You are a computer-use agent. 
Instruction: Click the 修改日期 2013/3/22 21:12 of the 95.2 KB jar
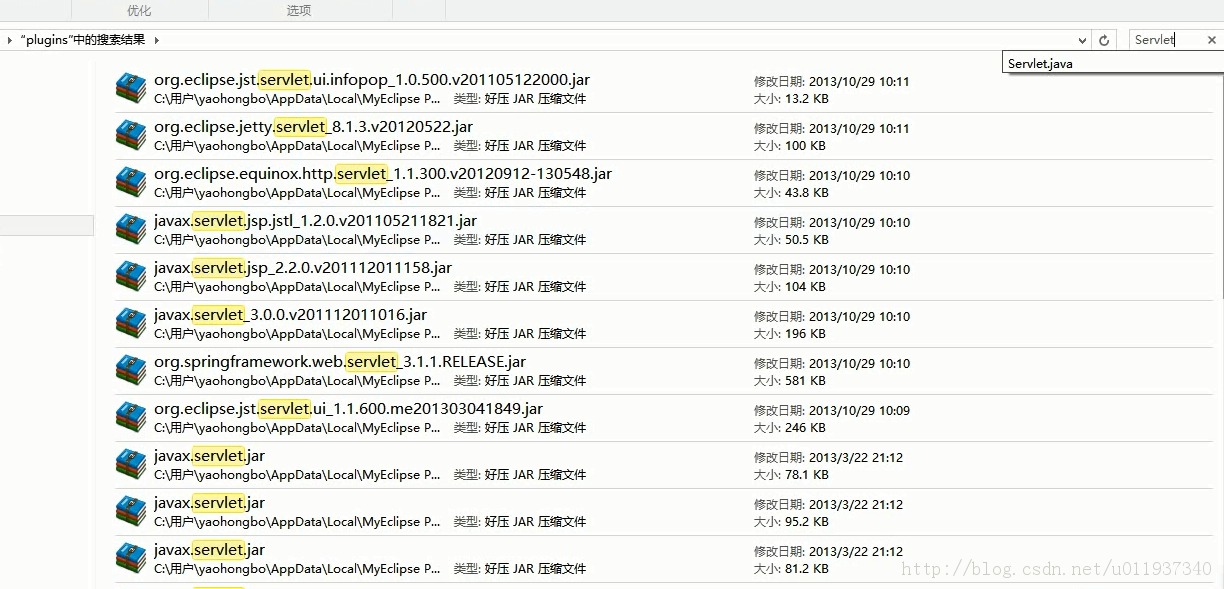pyautogui.click(x=828, y=505)
